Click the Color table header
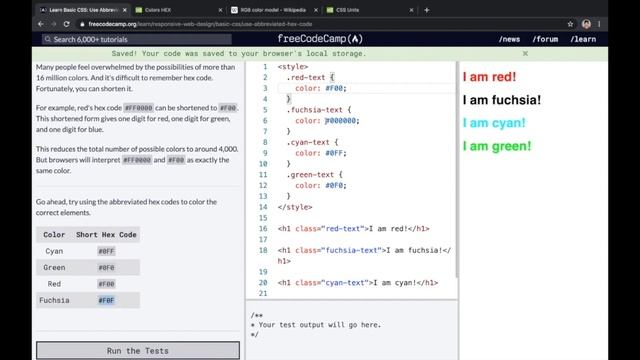Image resolution: width=640 pixels, height=360 pixels. 54,235
